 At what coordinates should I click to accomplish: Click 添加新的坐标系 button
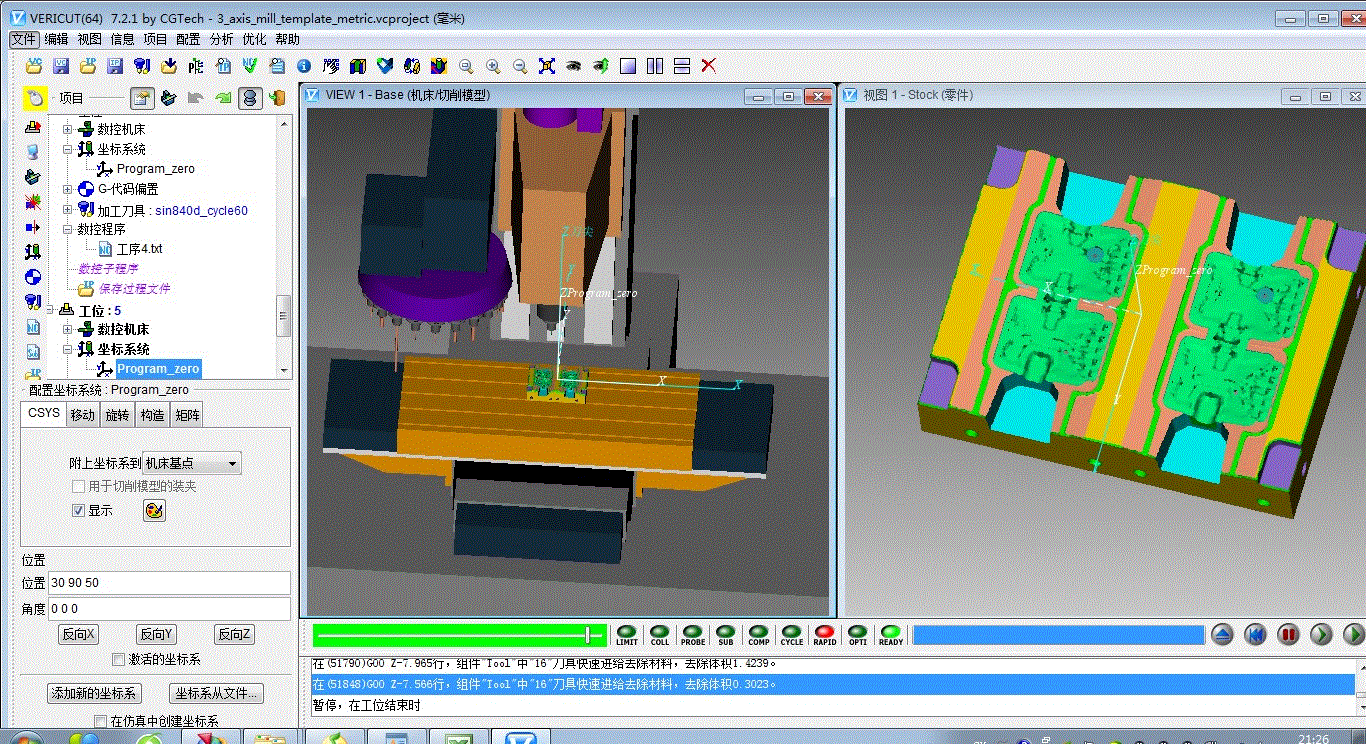[94, 693]
